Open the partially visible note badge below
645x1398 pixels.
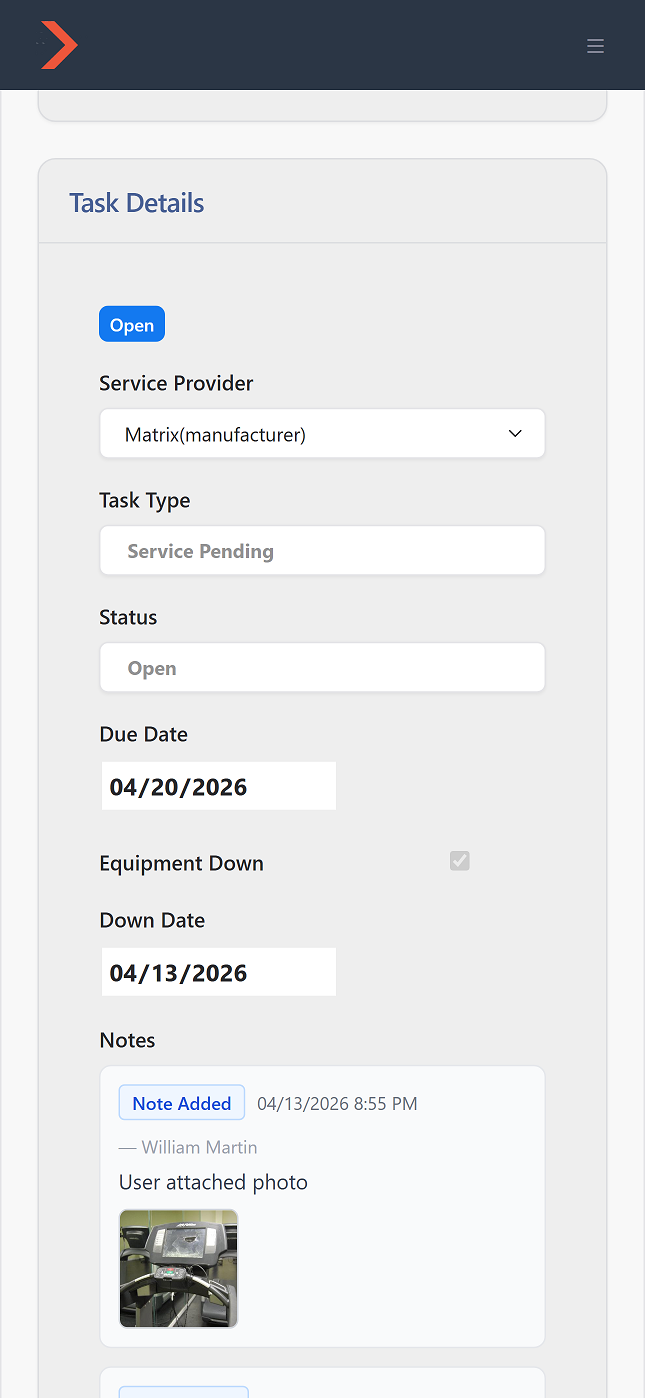[181, 1393]
